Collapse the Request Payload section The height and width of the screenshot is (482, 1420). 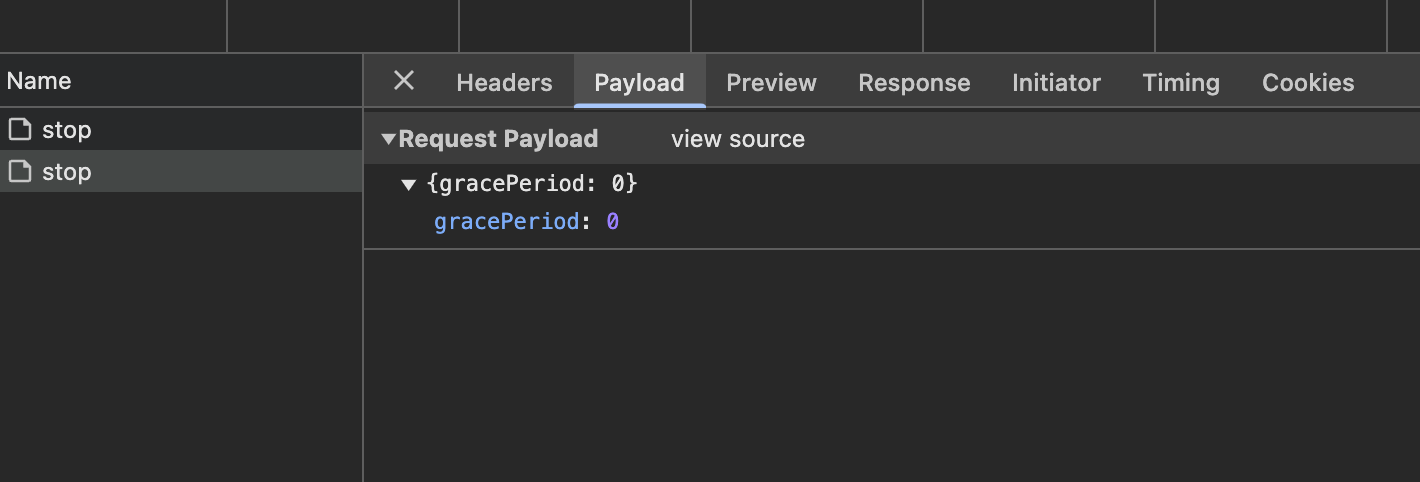coord(389,139)
